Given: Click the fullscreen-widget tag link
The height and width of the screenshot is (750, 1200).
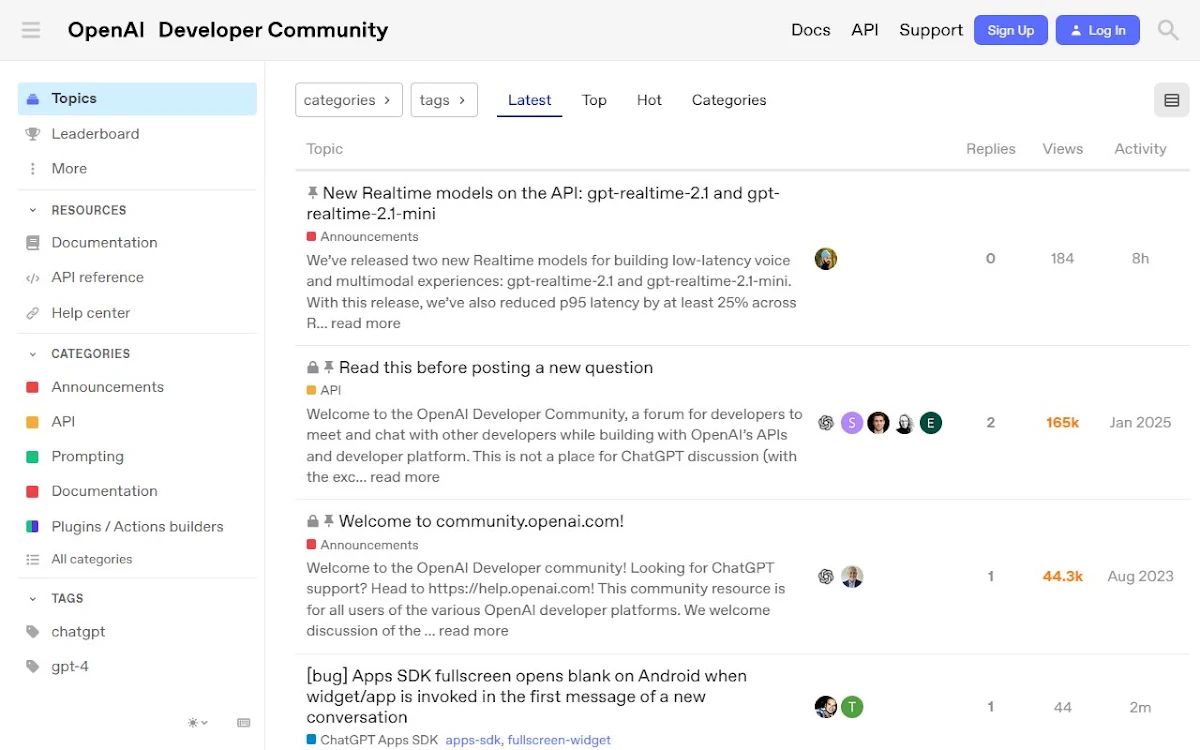Looking at the screenshot, I should pos(559,740).
